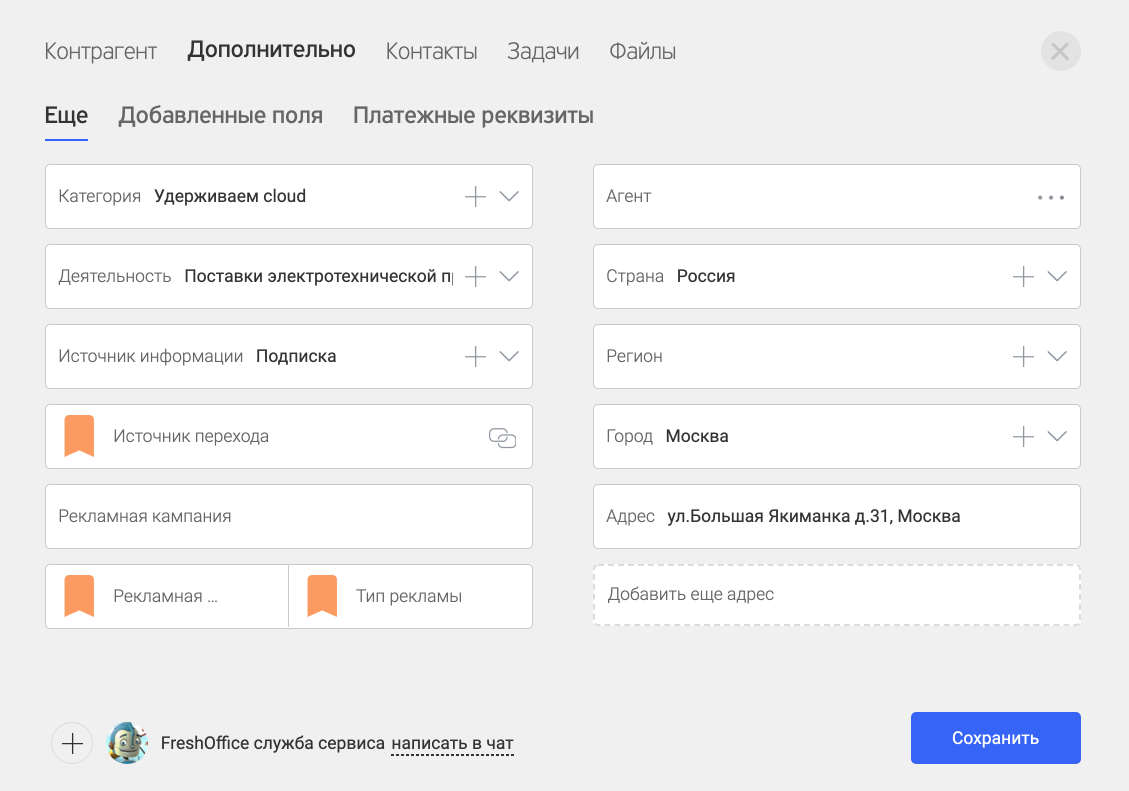Click plus icon in Источник информации field
The image size is (1129, 791).
coord(475,356)
